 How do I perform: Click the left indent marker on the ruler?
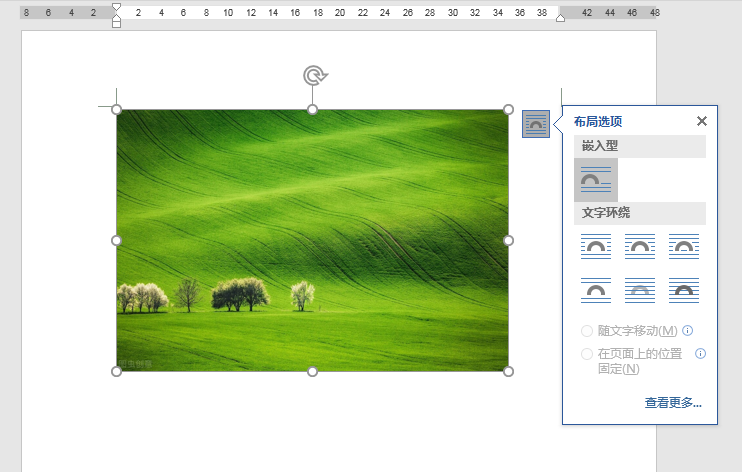coord(116,23)
